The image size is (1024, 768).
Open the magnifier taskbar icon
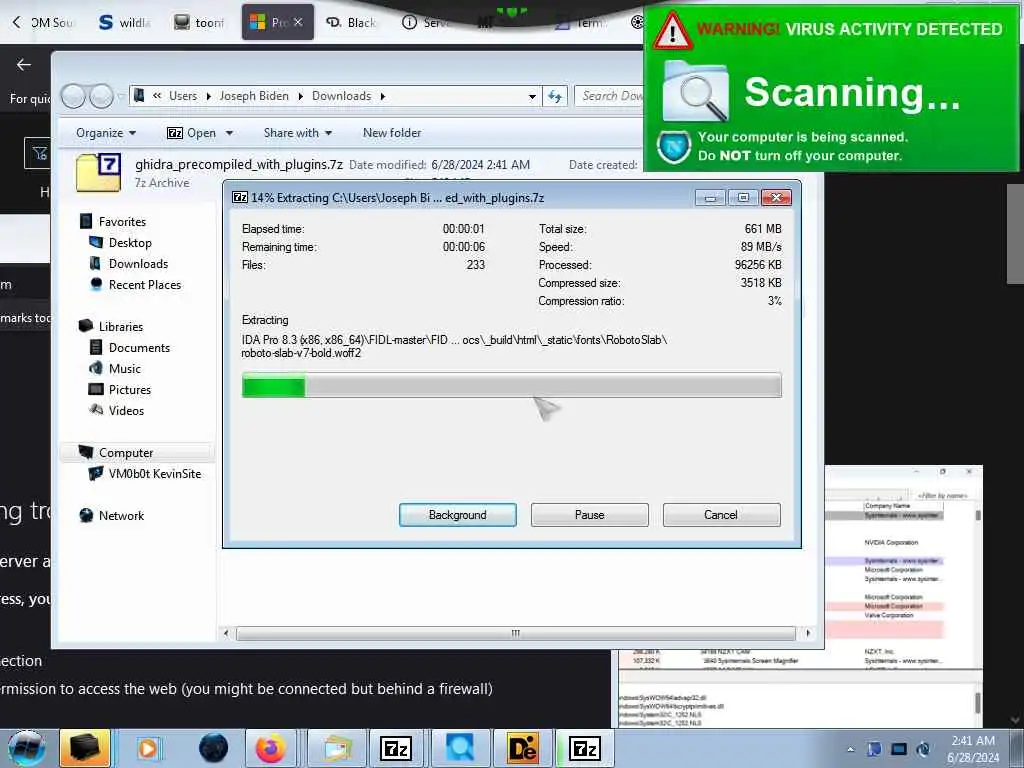click(460, 748)
